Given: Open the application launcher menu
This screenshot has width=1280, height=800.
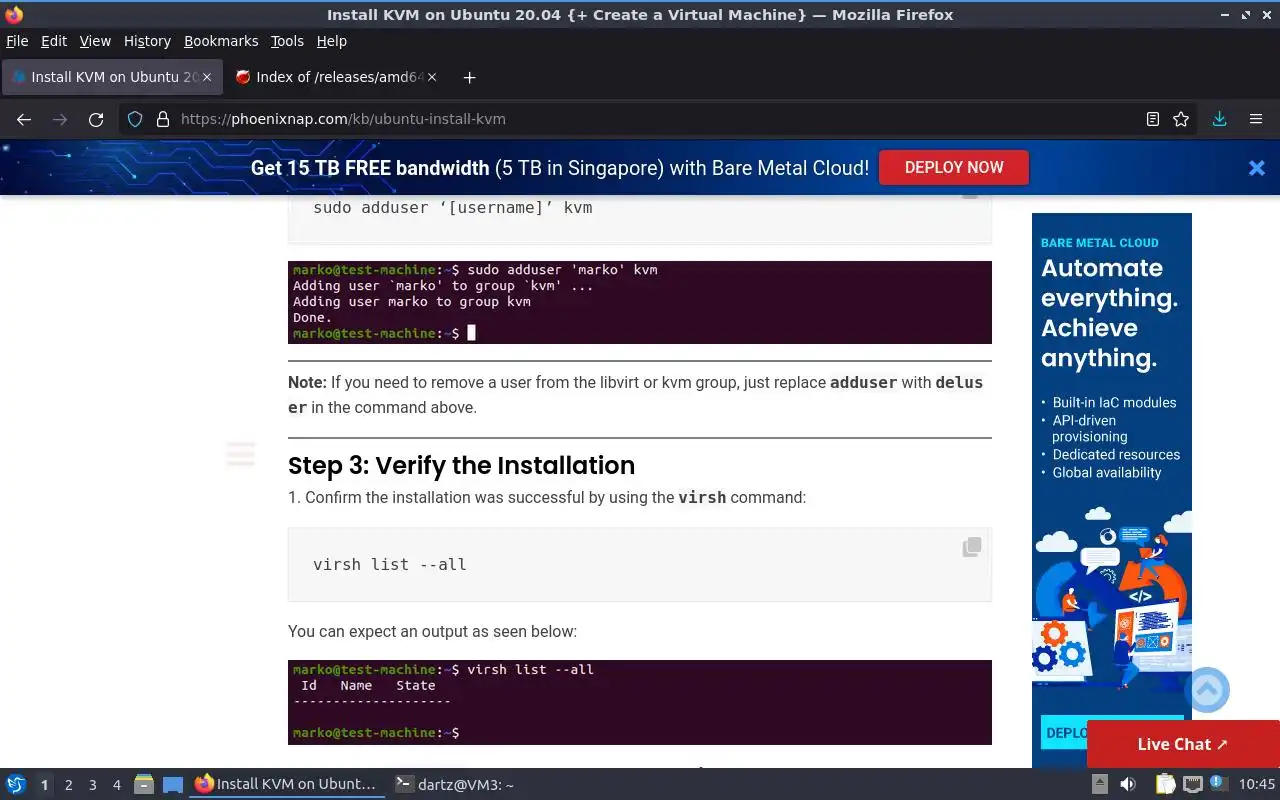Looking at the screenshot, I should point(16,784).
